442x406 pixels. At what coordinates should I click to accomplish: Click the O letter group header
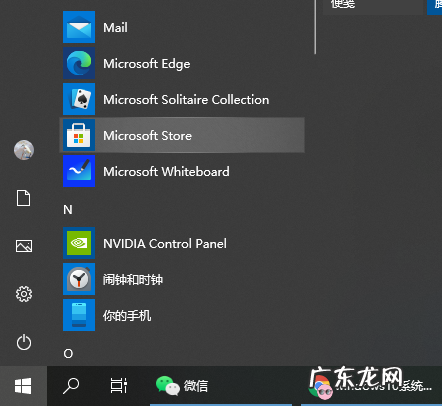[x=68, y=354]
